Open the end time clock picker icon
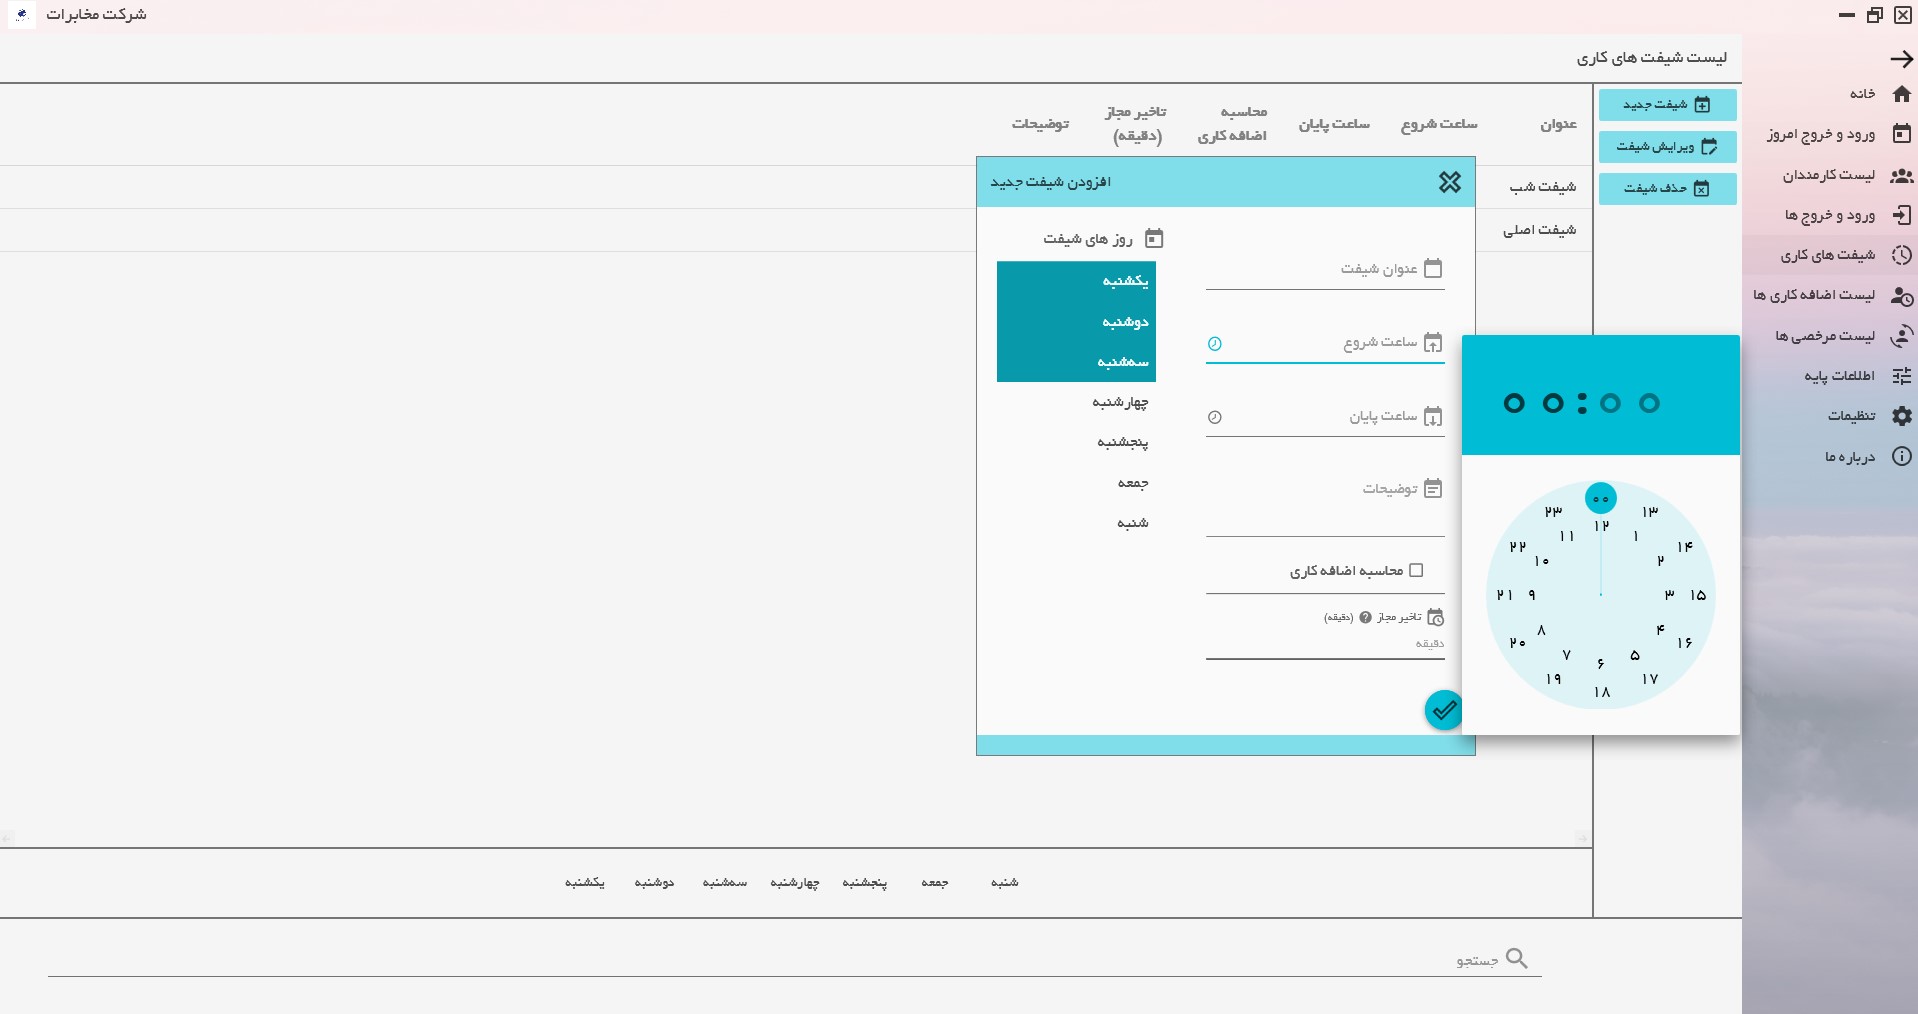This screenshot has height=1014, width=1918. point(1214,418)
